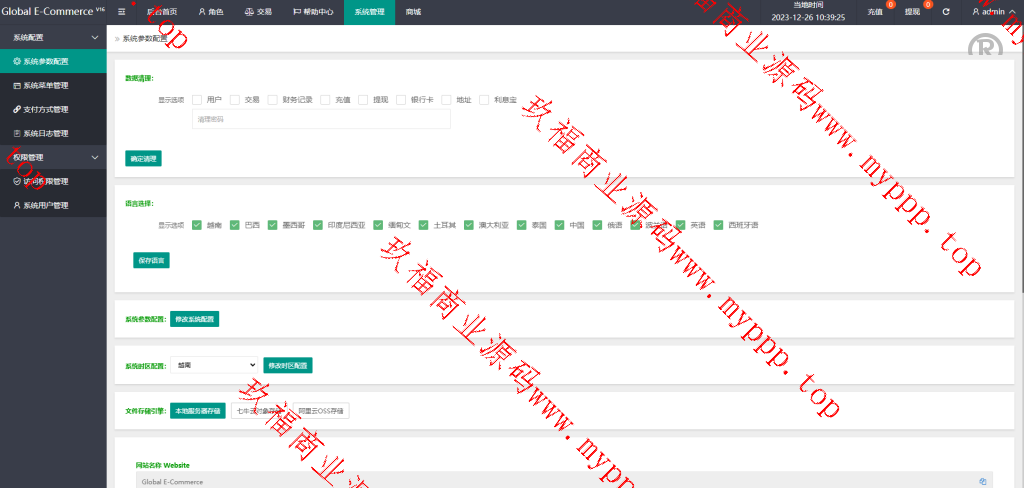The height and width of the screenshot is (488, 1024).
Task: Switch to the 交易 top tab
Action: point(257,12)
